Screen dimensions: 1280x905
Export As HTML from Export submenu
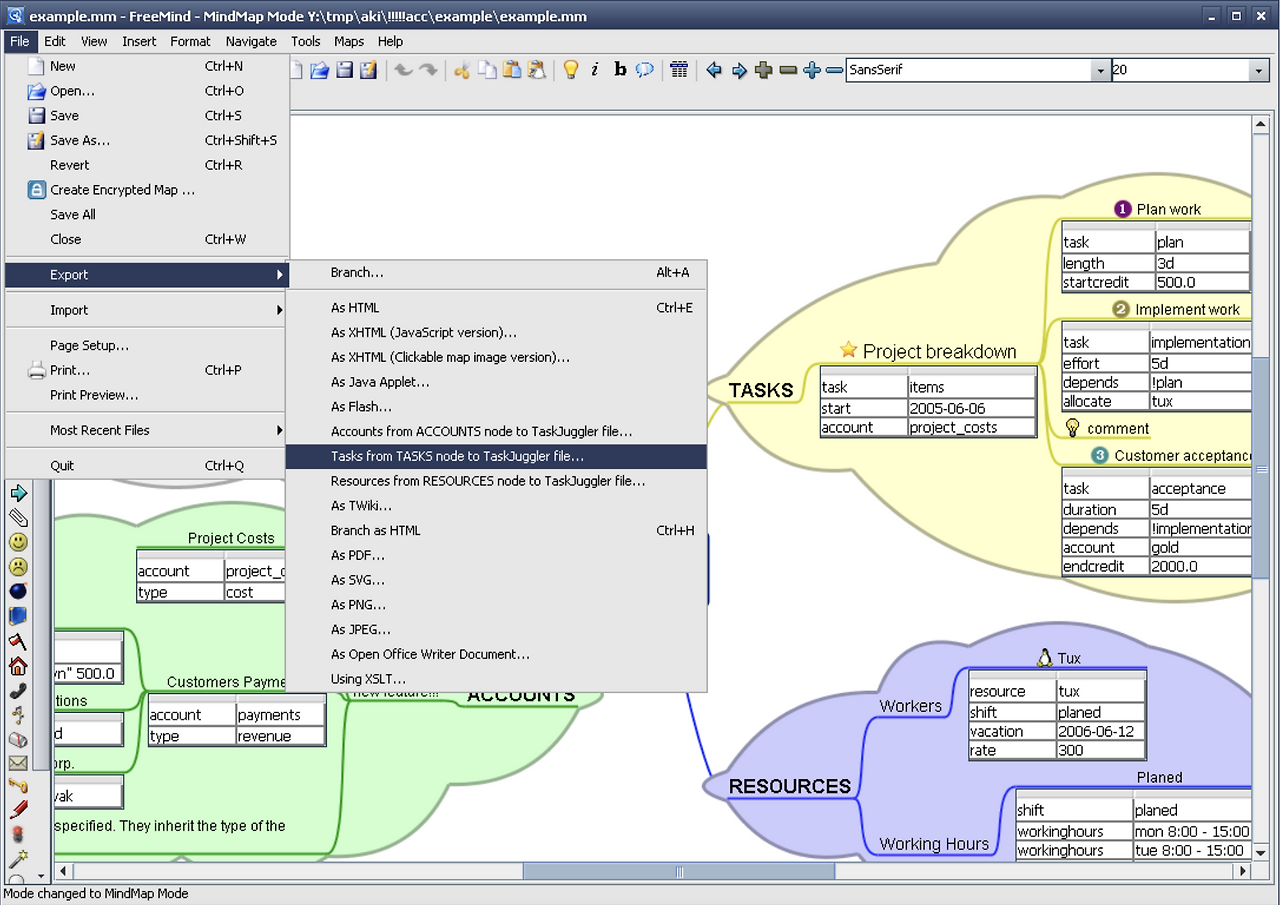(x=496, y=308)
